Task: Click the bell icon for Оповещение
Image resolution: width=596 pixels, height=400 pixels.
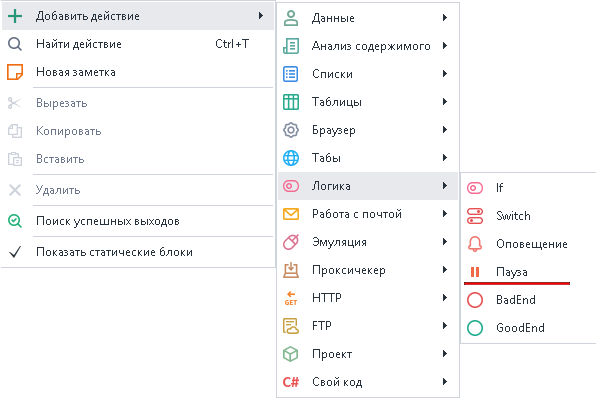Action: coord(475,244)
